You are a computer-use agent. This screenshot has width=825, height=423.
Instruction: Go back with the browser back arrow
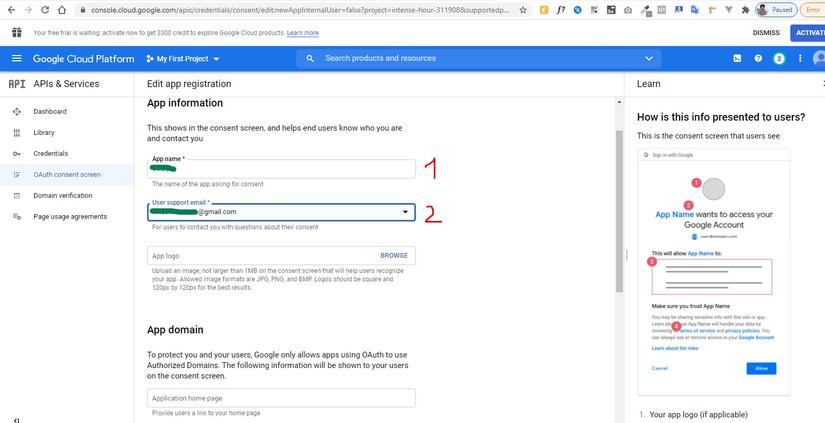11,10
